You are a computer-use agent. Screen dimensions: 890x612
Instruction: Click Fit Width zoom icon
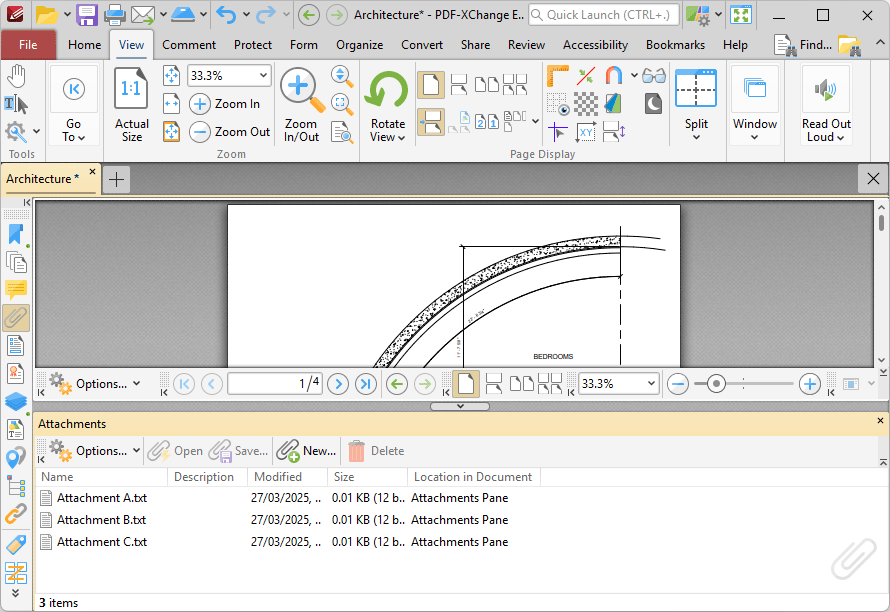click(171, 104)
